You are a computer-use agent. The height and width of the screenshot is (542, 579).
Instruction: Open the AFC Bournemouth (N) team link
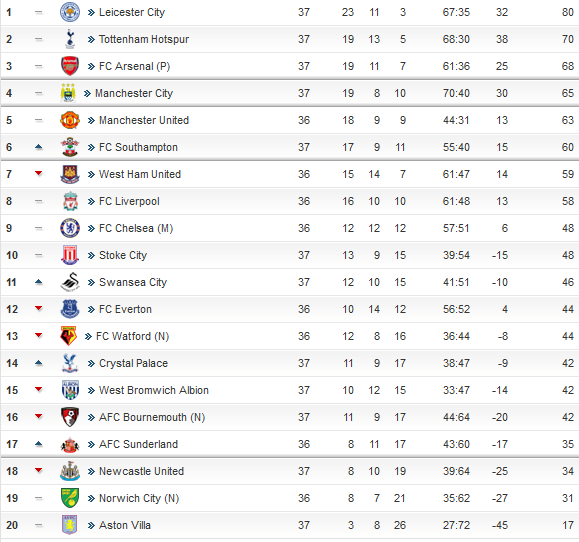pyautogui.click(x=152, y=417)
